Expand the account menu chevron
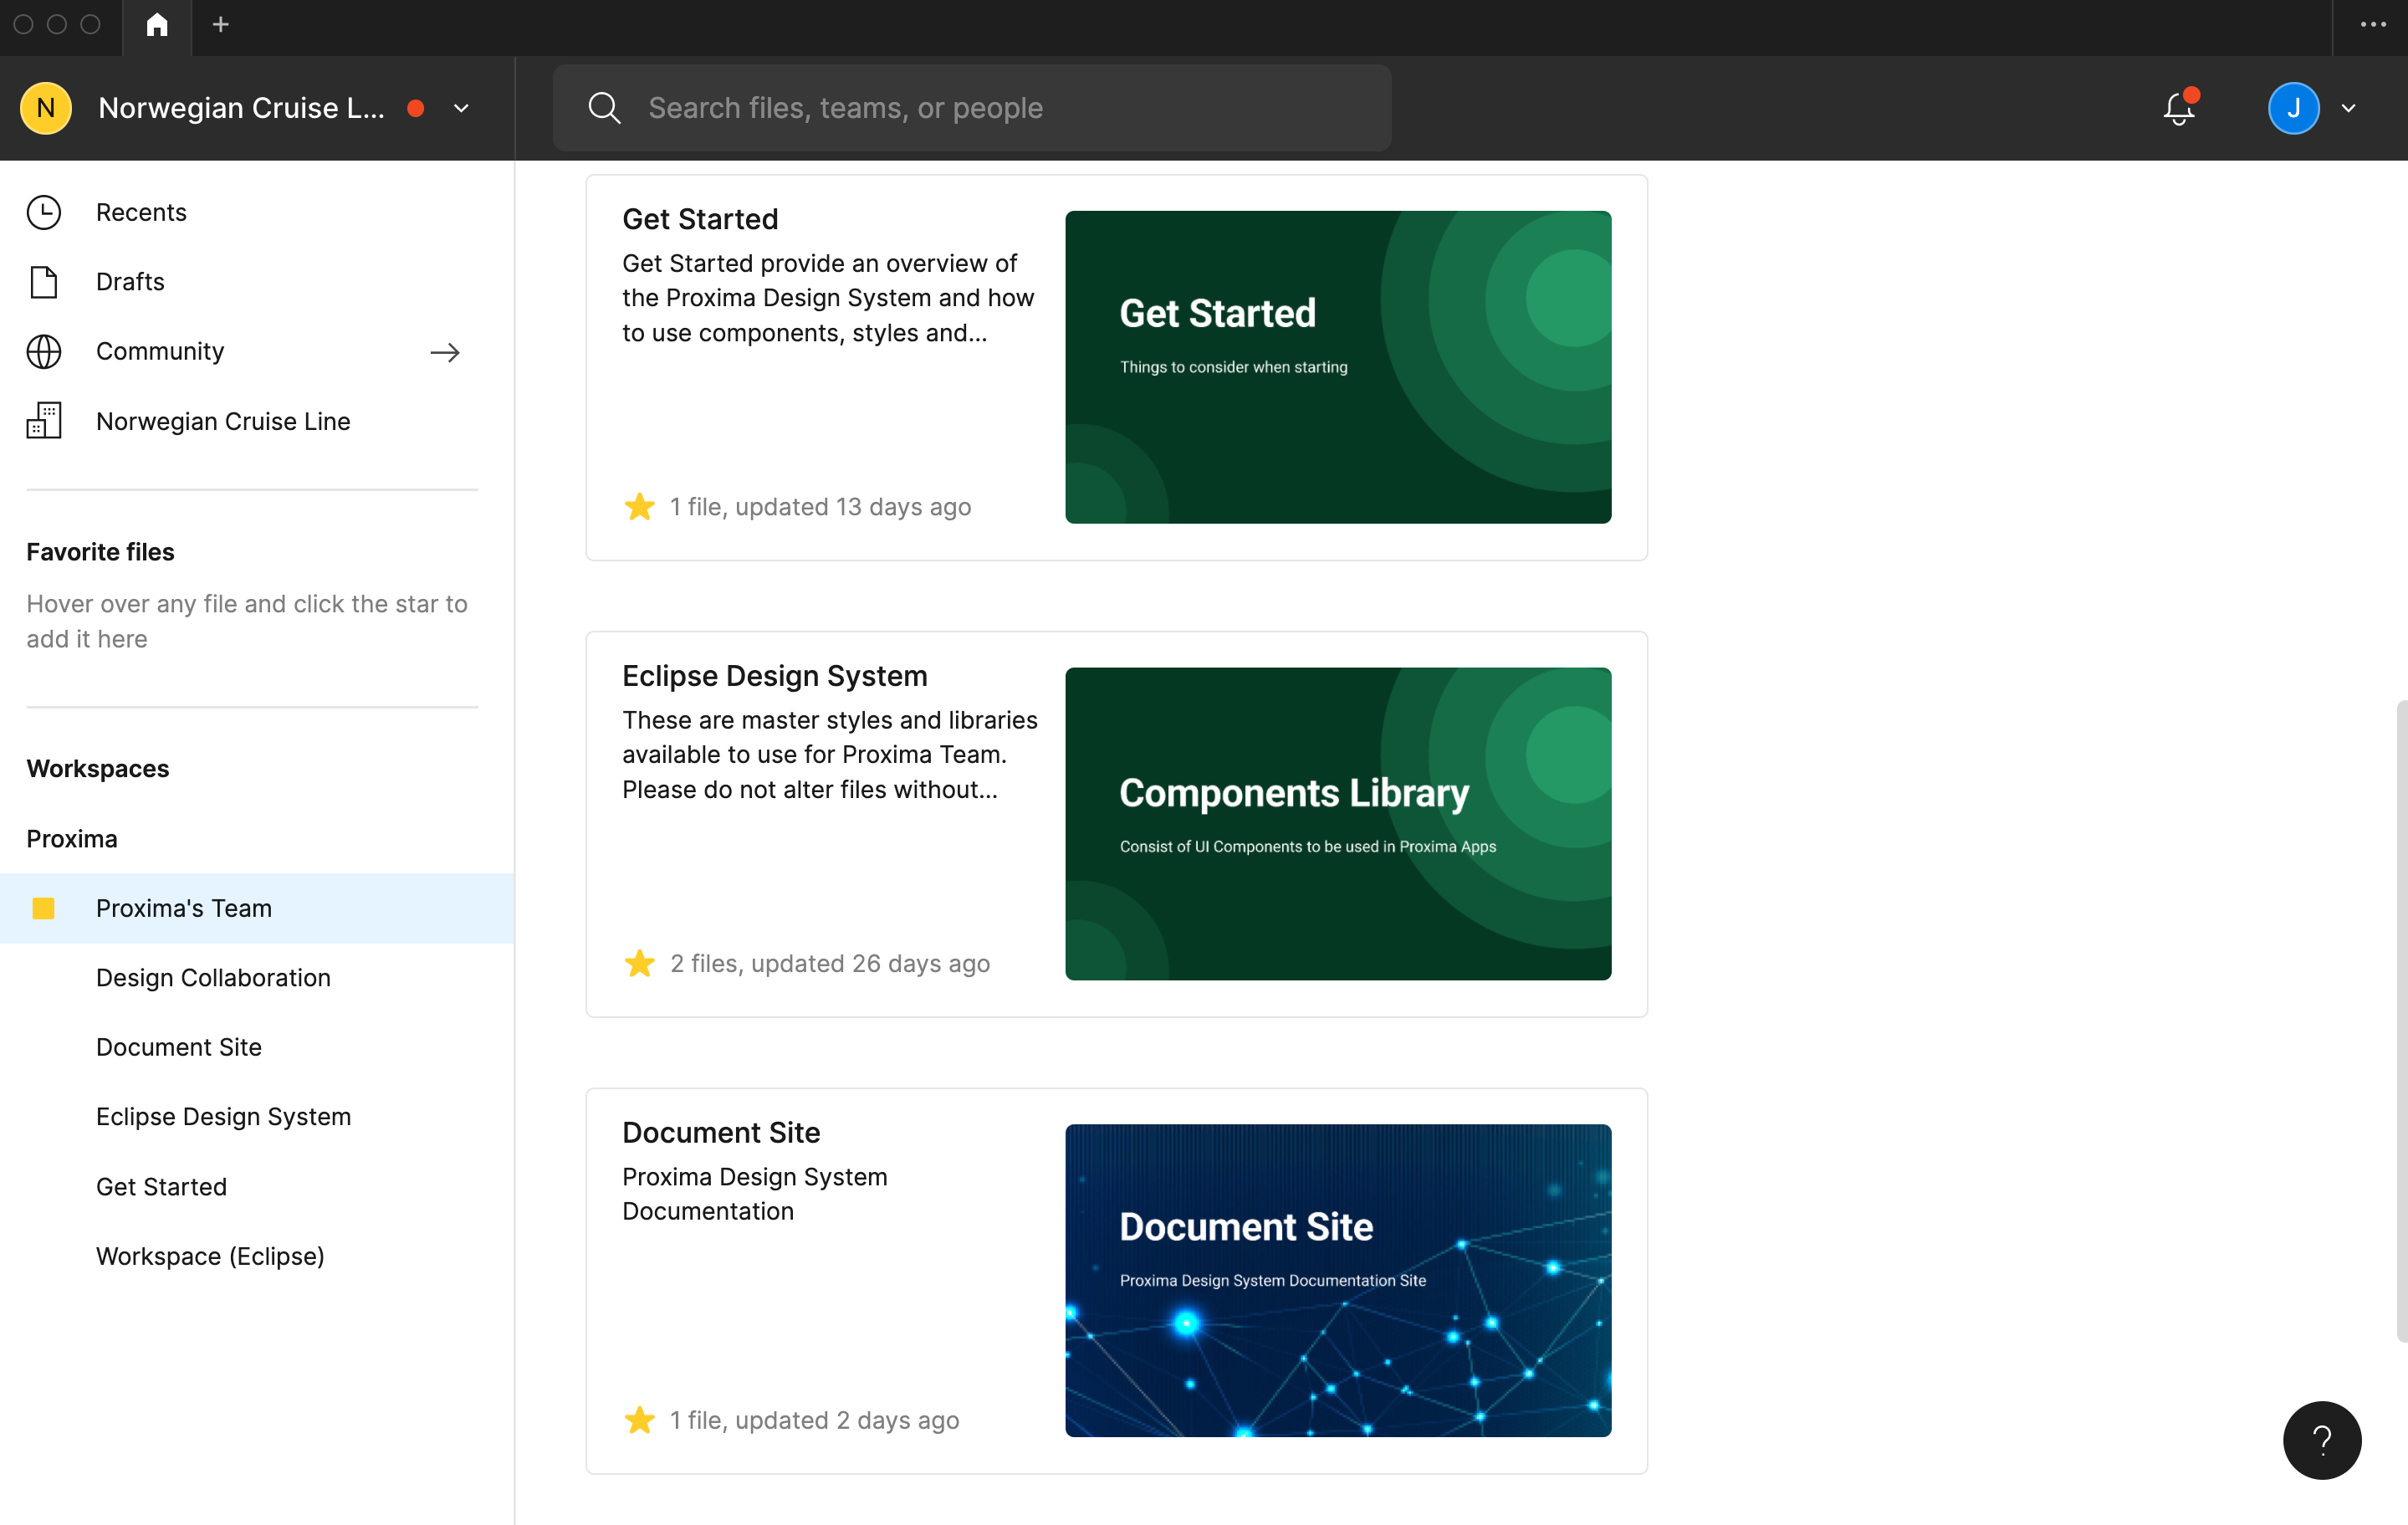This screenshot has width=2408, height=1525. [2348, 108]
